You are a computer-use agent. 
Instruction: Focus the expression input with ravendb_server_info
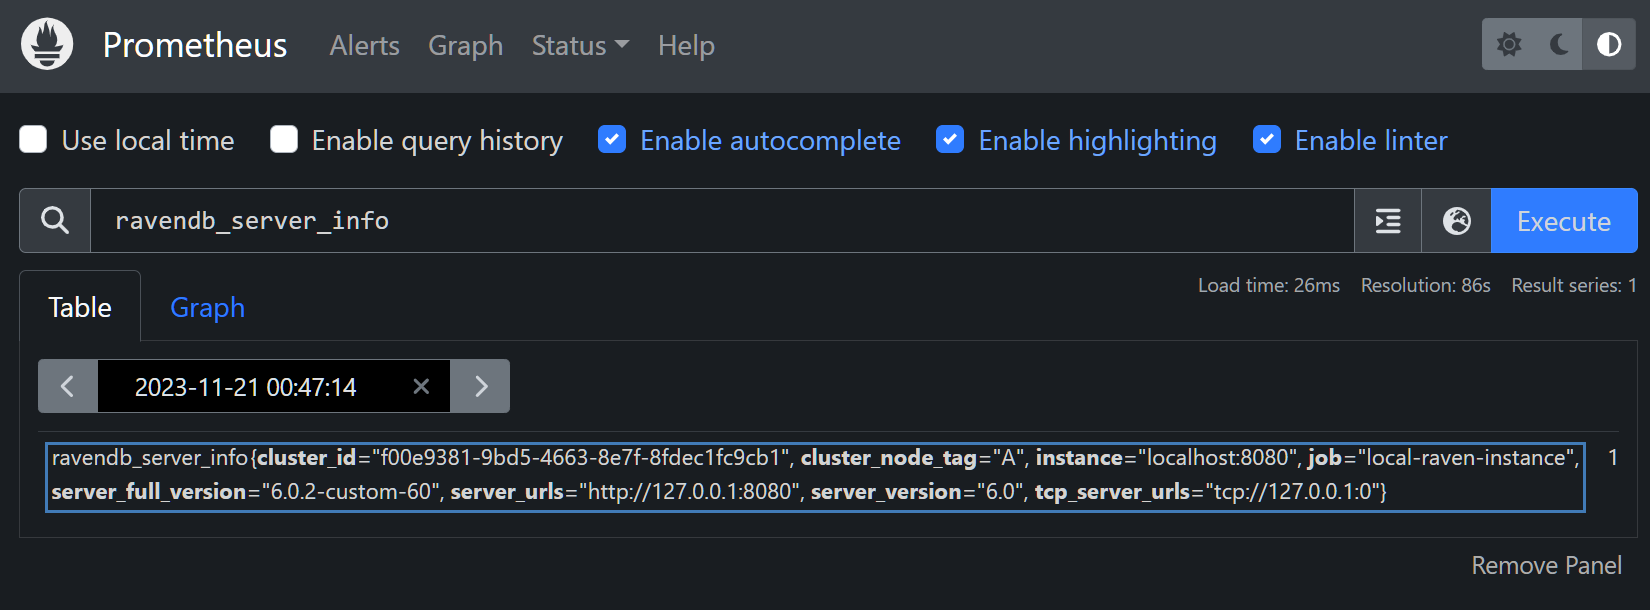pyautogui.click(x=722, y=220)
